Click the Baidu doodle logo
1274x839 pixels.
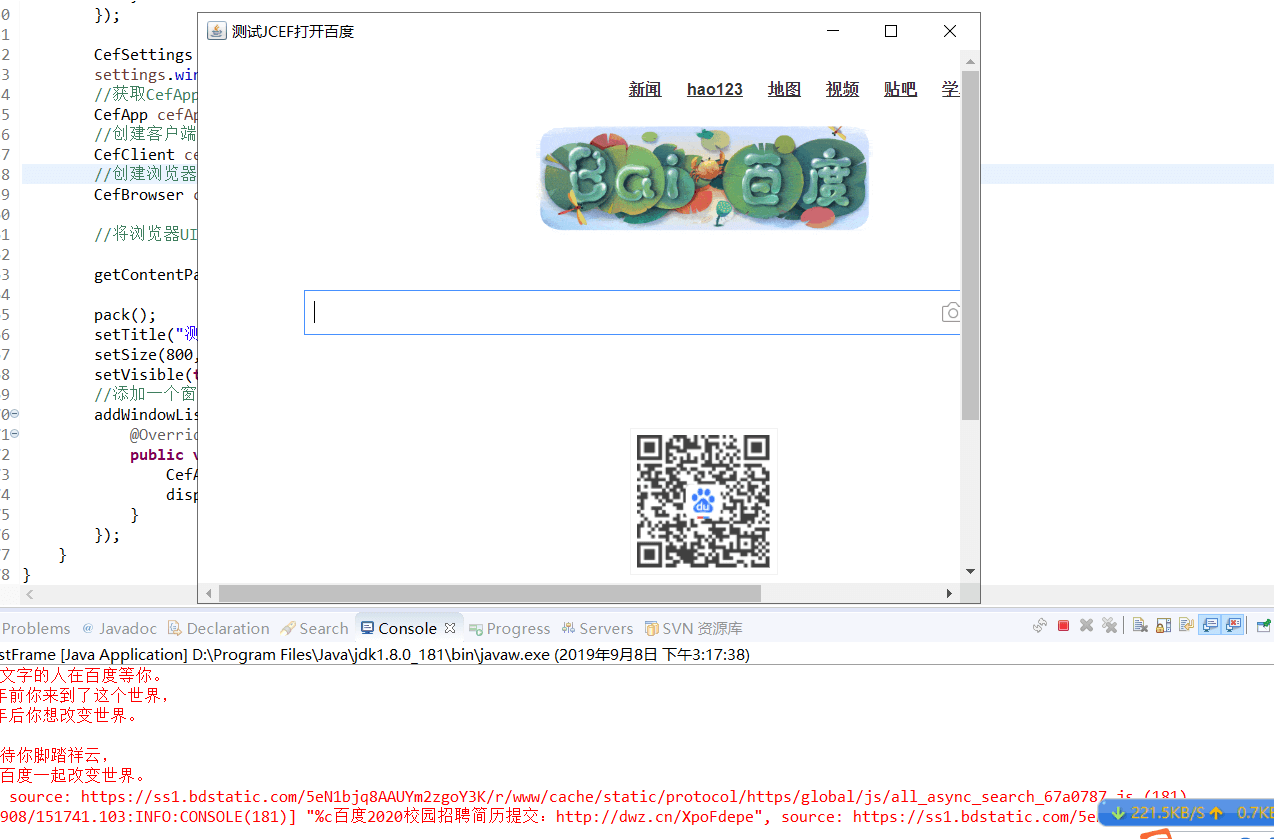[x=704, y=178]
